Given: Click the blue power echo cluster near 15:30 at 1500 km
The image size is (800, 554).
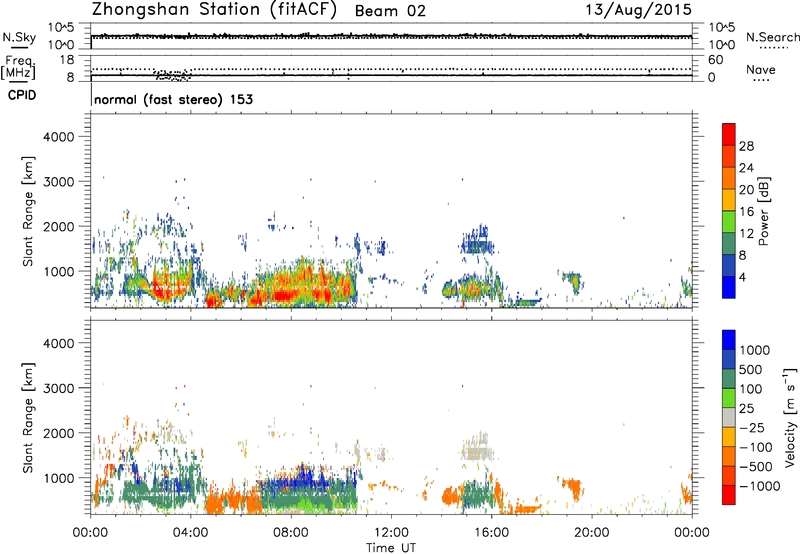Looking at the screenshot, I should pos(478,242).
